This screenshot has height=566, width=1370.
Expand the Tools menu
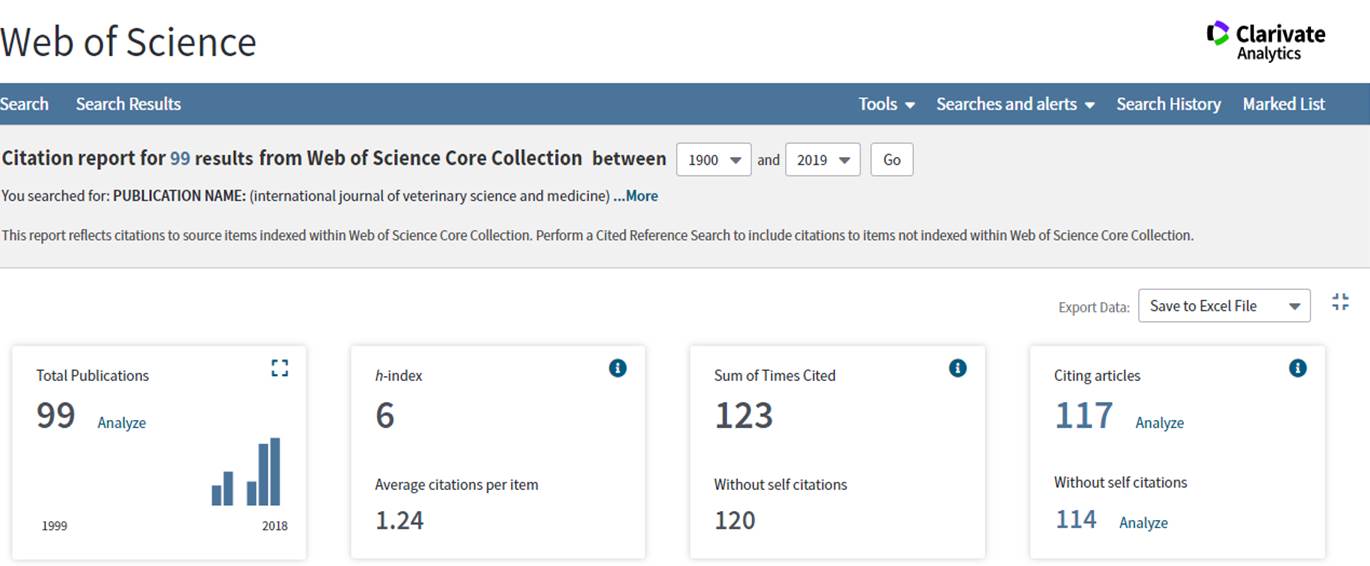887,104
